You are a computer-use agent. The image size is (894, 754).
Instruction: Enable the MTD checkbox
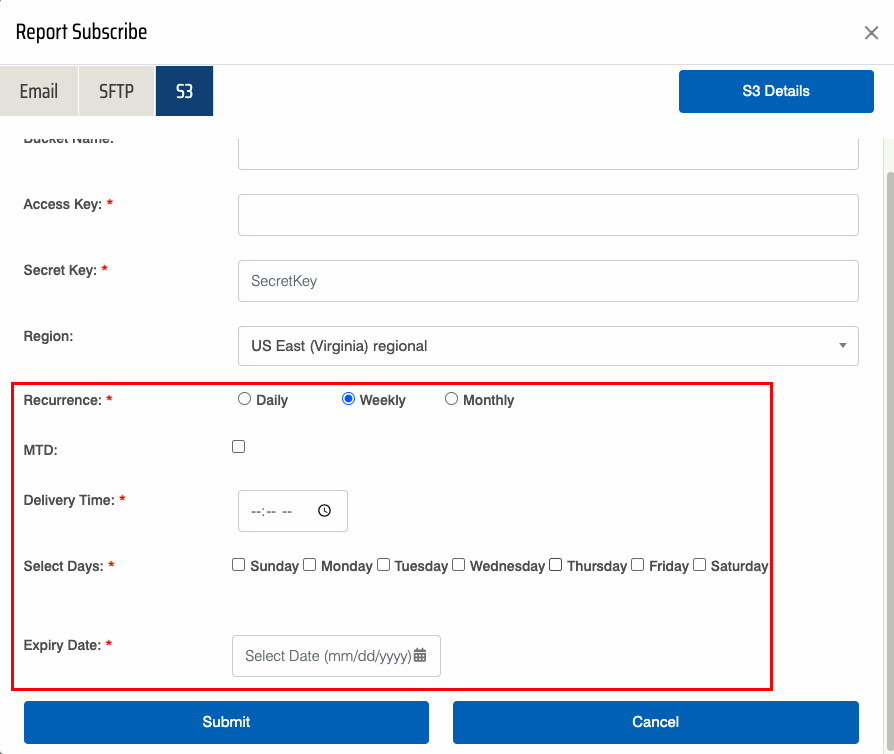pyautogui.click(x=238, y=447)
